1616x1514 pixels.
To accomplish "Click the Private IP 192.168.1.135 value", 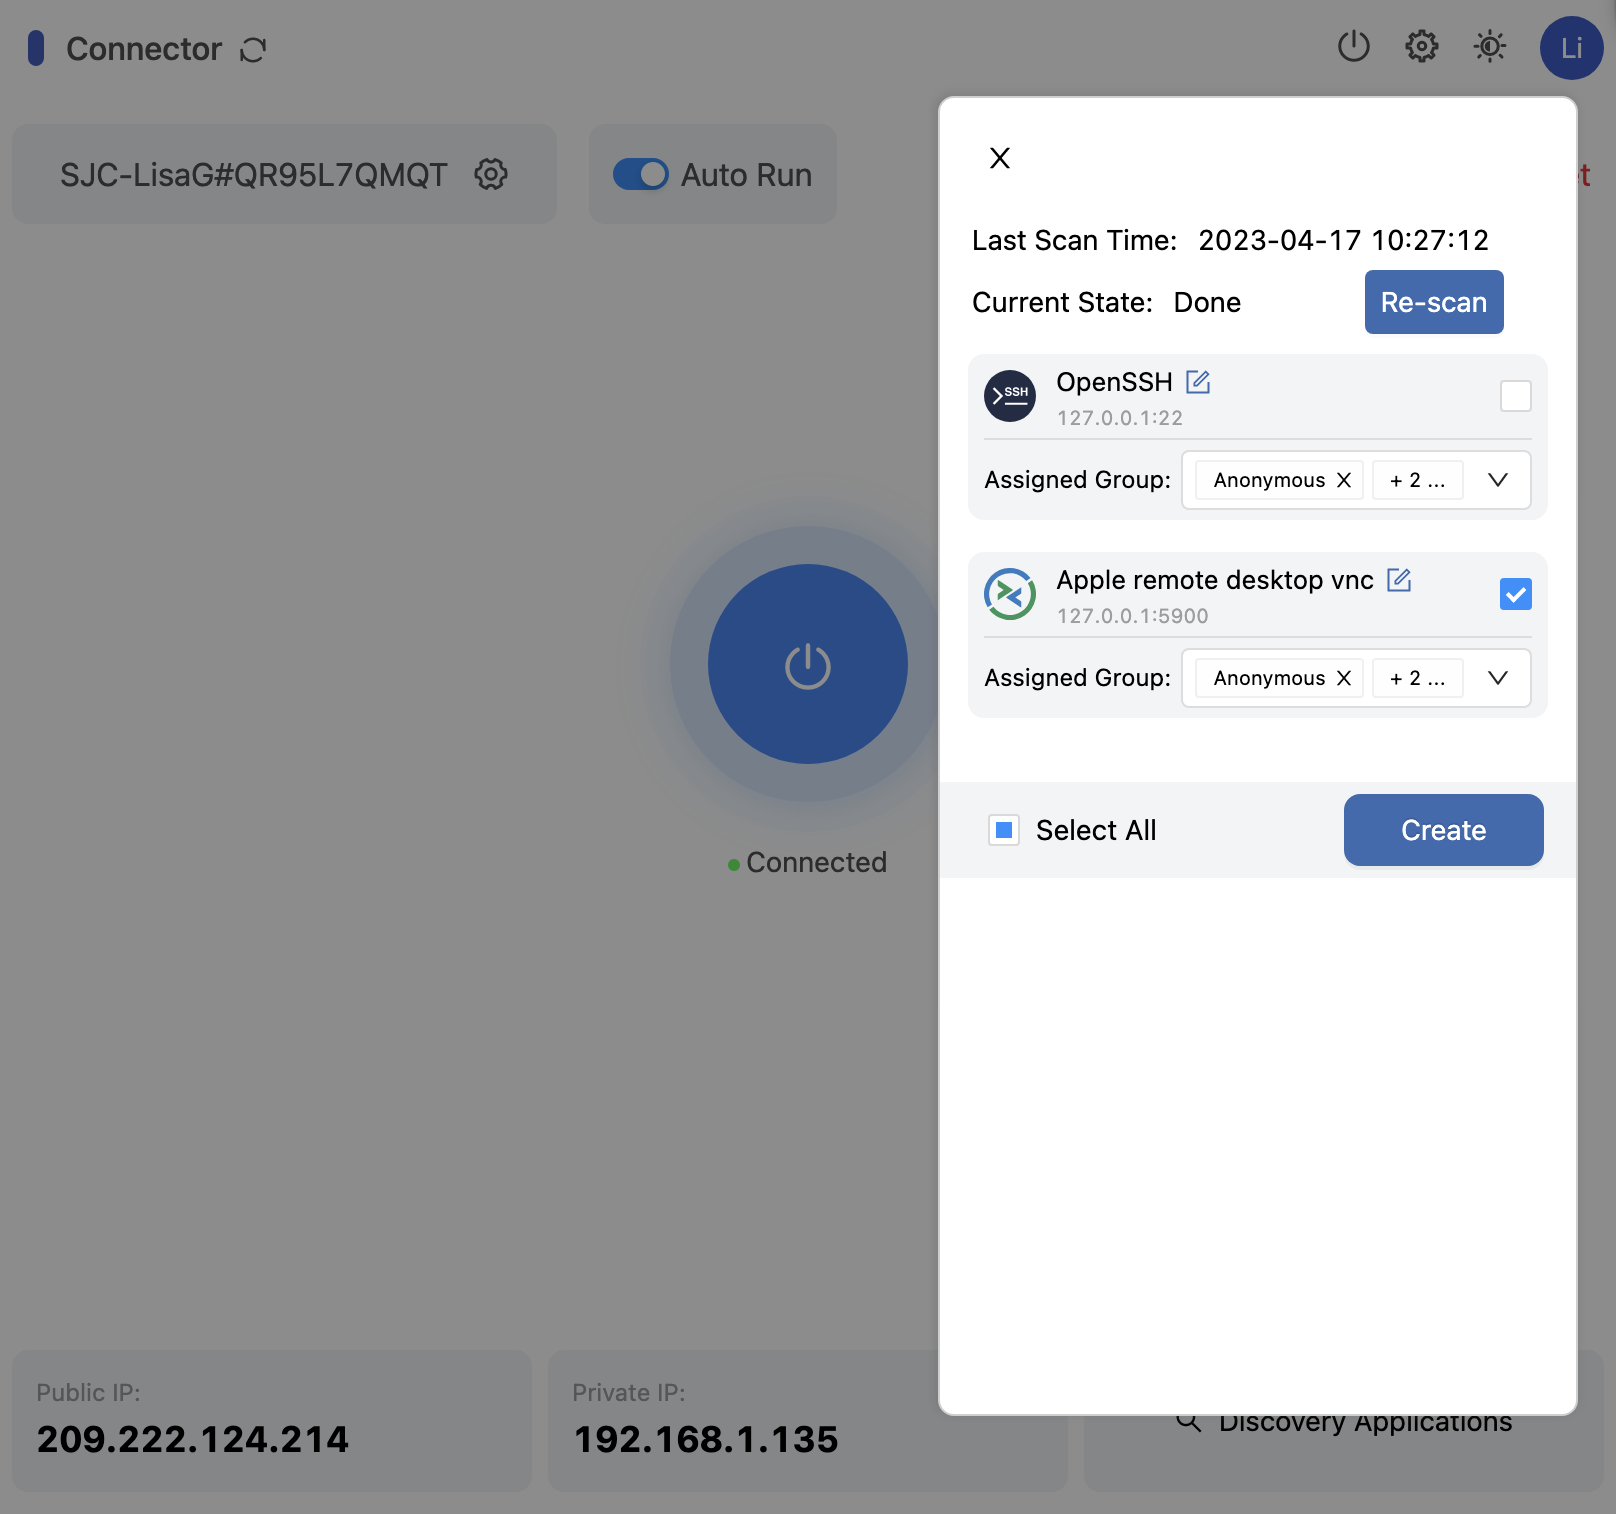I will (x=706, y=1439).
